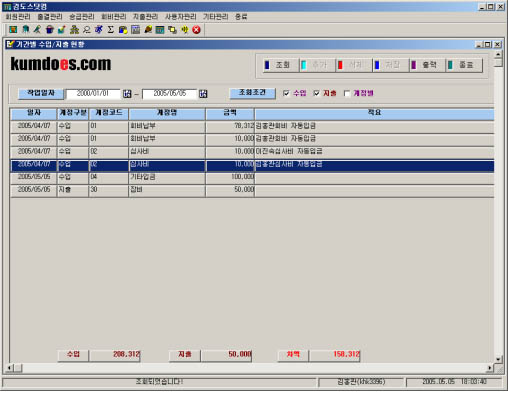
Task: Select the 잡비 expense row with 50,000
Action: [252, 190]
